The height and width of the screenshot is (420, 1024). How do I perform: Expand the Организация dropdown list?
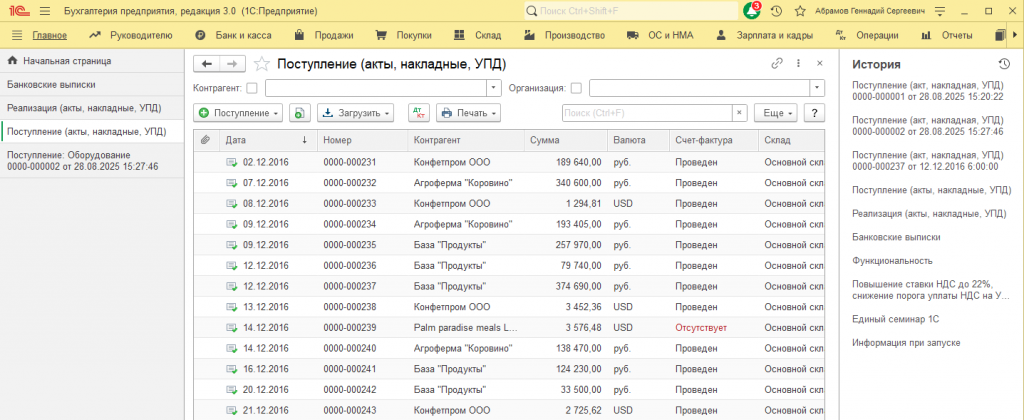(818, 88)
